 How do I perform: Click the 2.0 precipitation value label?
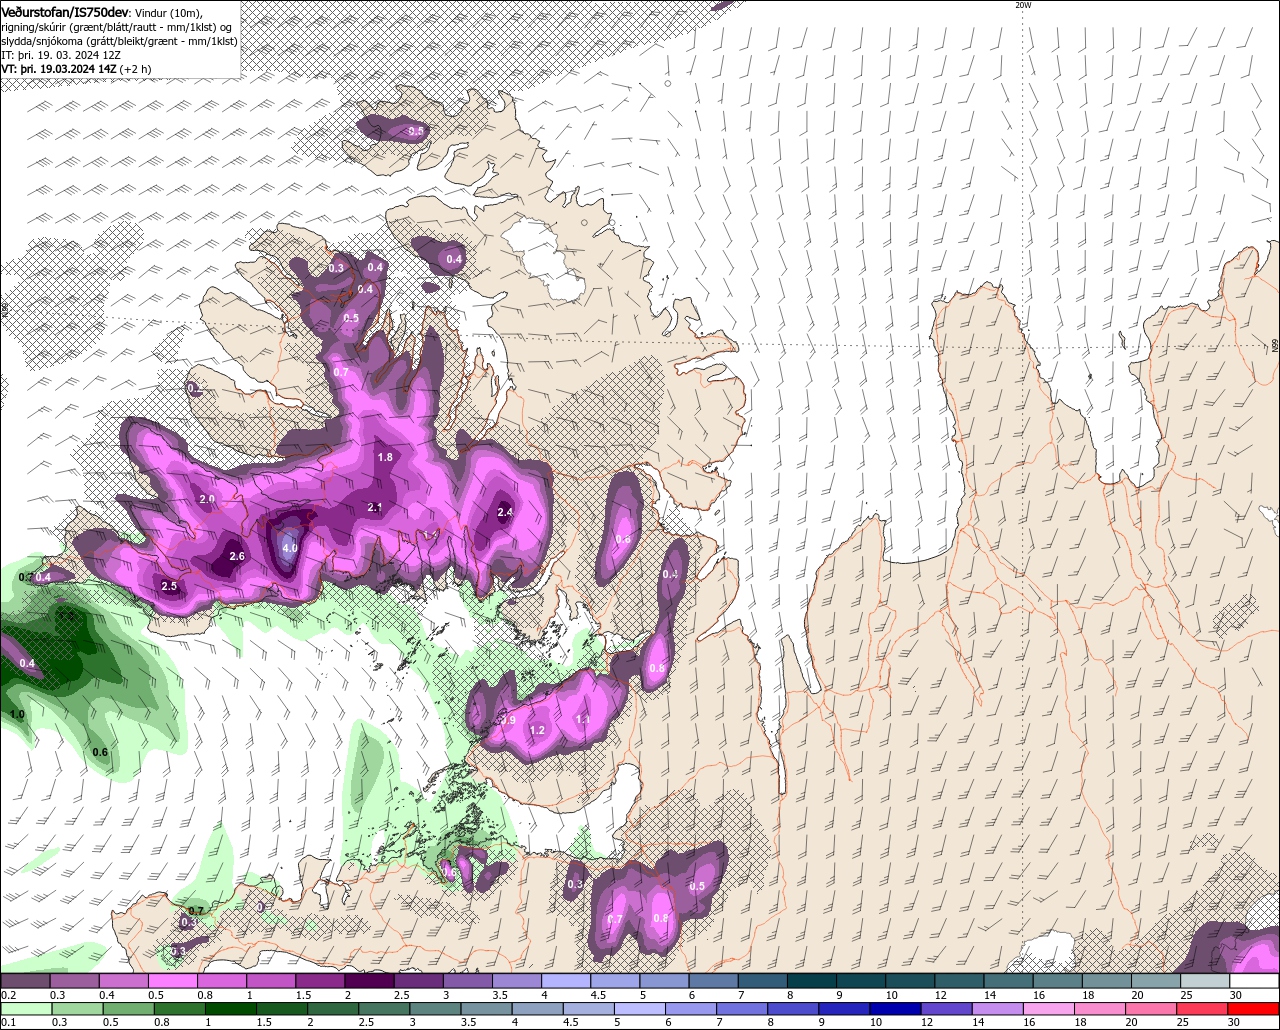207,499
